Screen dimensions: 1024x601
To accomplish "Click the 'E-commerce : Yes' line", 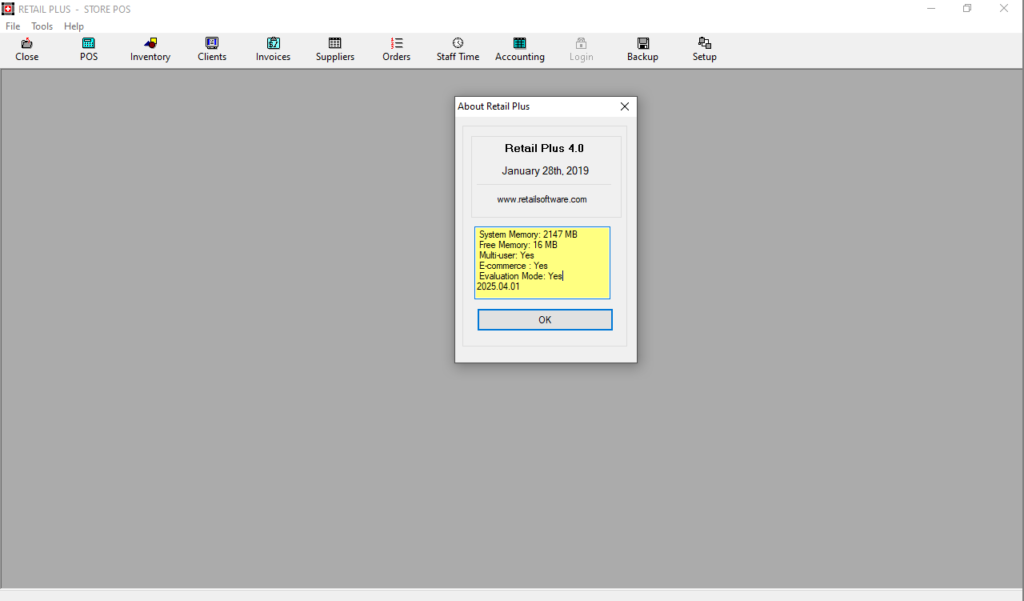I will pos(513,266).
